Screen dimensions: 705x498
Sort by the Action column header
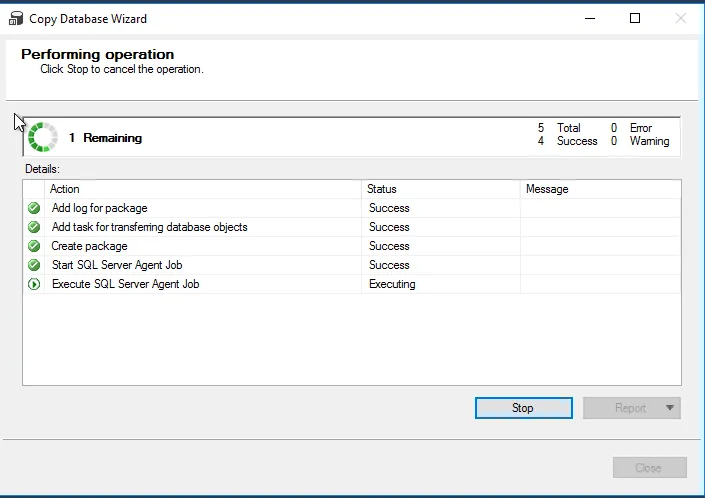tap(200, 189)
